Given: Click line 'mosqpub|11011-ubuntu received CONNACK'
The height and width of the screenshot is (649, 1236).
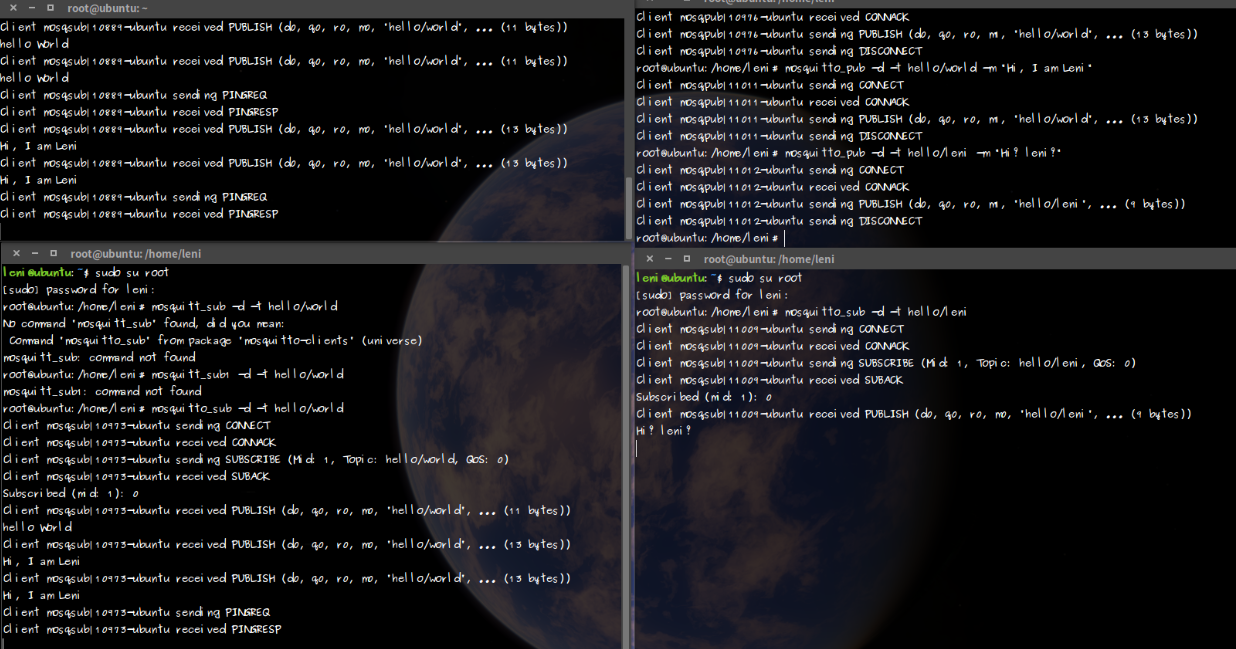Looking at the screenshot, I should coord(772,102).
